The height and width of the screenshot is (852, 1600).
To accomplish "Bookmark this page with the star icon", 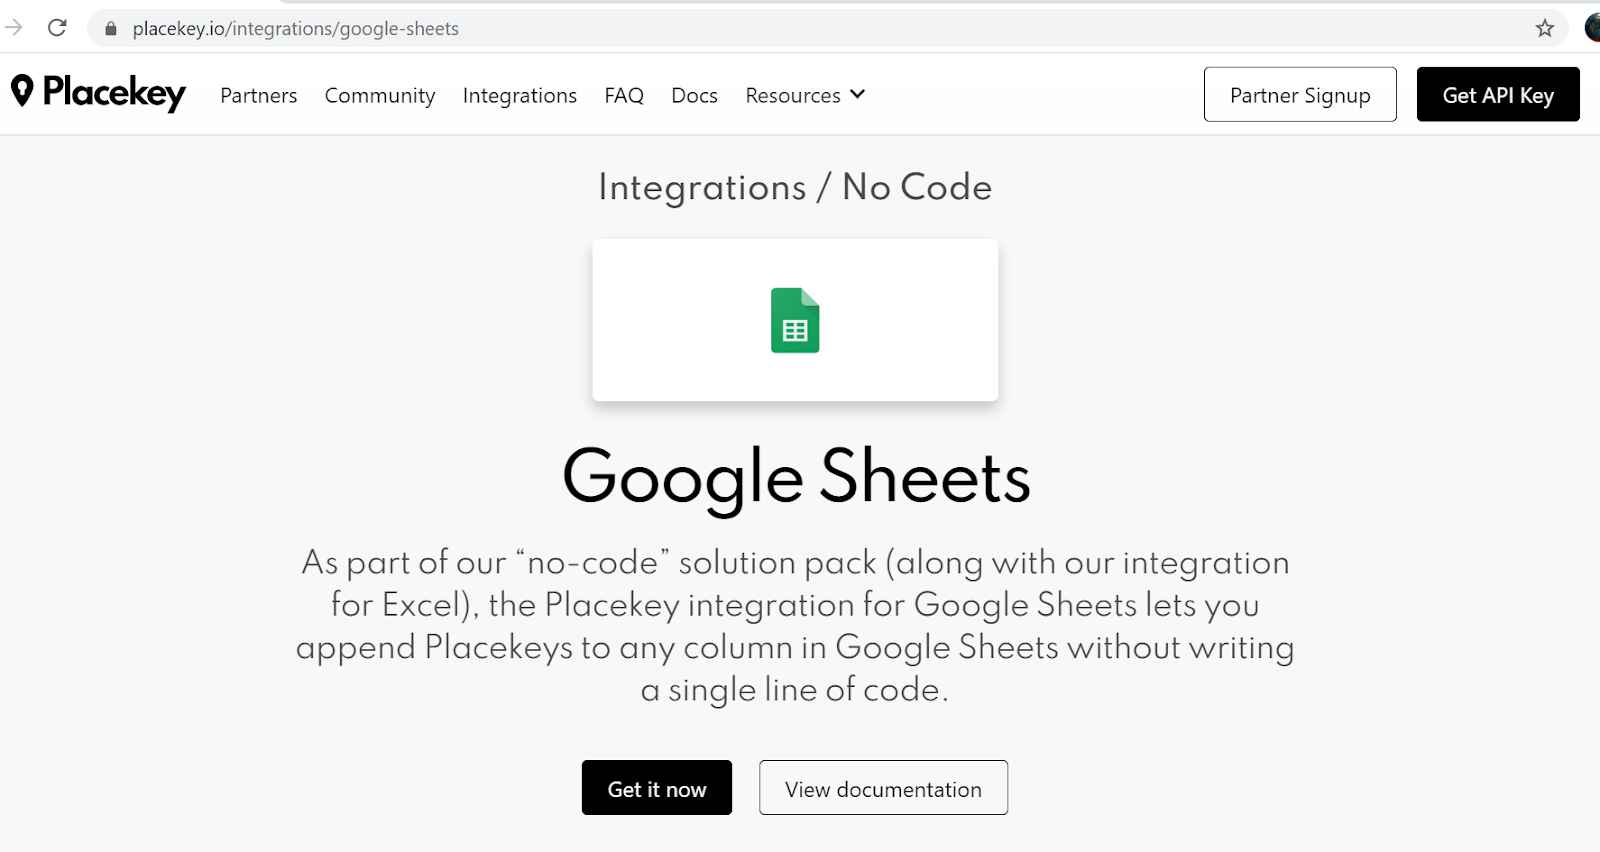I will (x=1545, y=28).
